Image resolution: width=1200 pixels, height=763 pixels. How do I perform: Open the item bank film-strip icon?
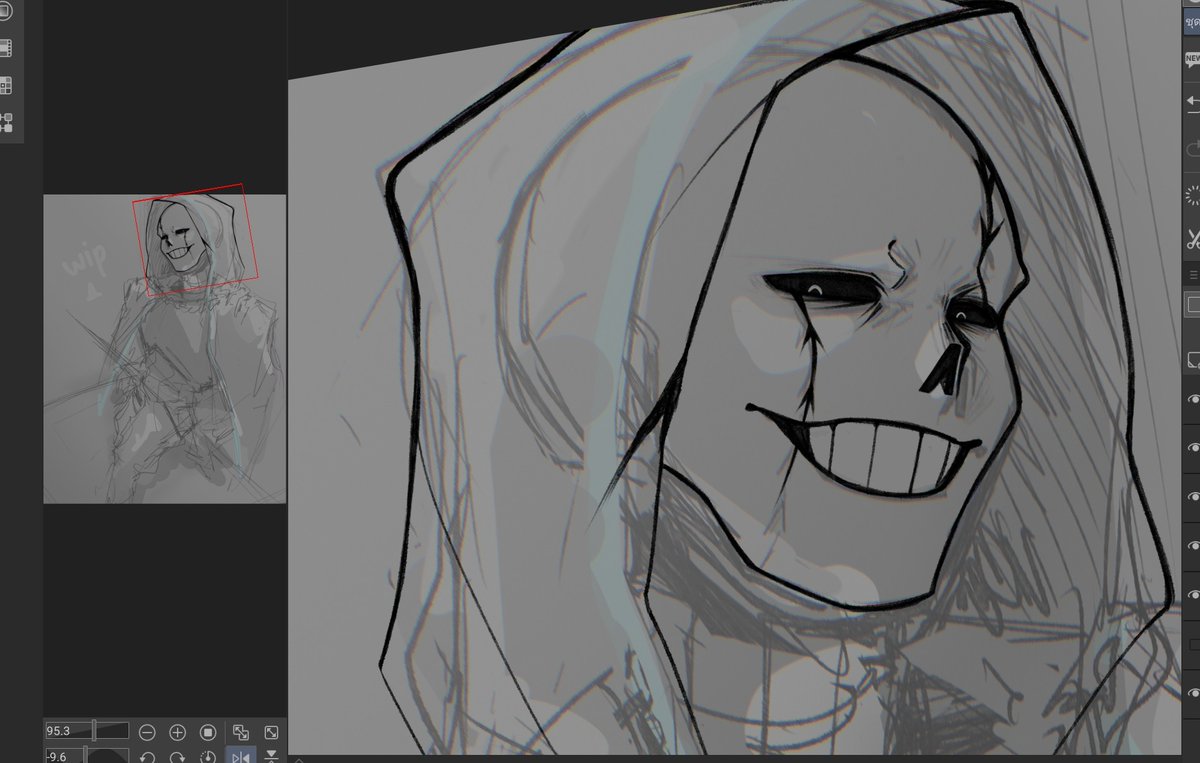(x=5, y=48)
